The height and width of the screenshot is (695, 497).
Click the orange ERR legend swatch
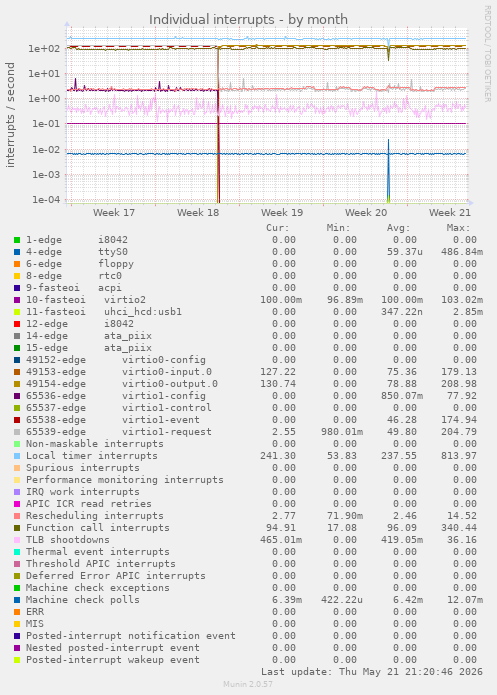click(x=17, y=612)
